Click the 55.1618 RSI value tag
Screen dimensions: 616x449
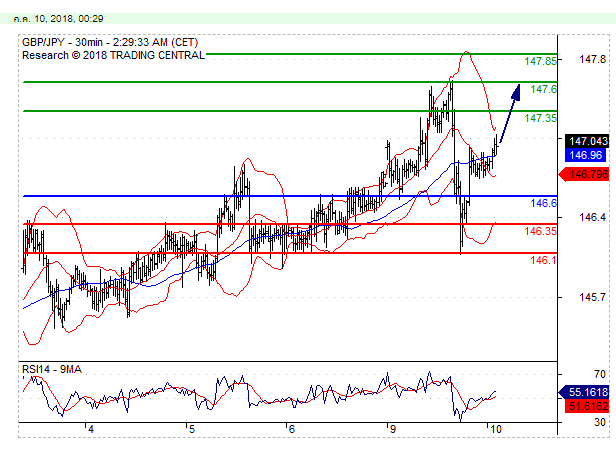click(584, 392)
